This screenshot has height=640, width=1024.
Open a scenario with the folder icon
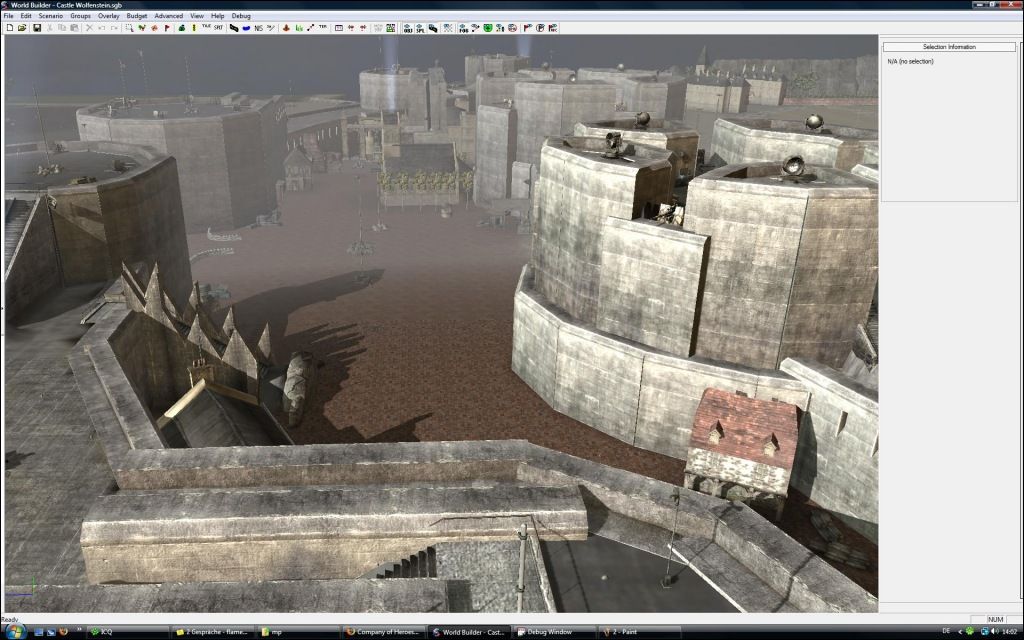(x=22, y=28)
